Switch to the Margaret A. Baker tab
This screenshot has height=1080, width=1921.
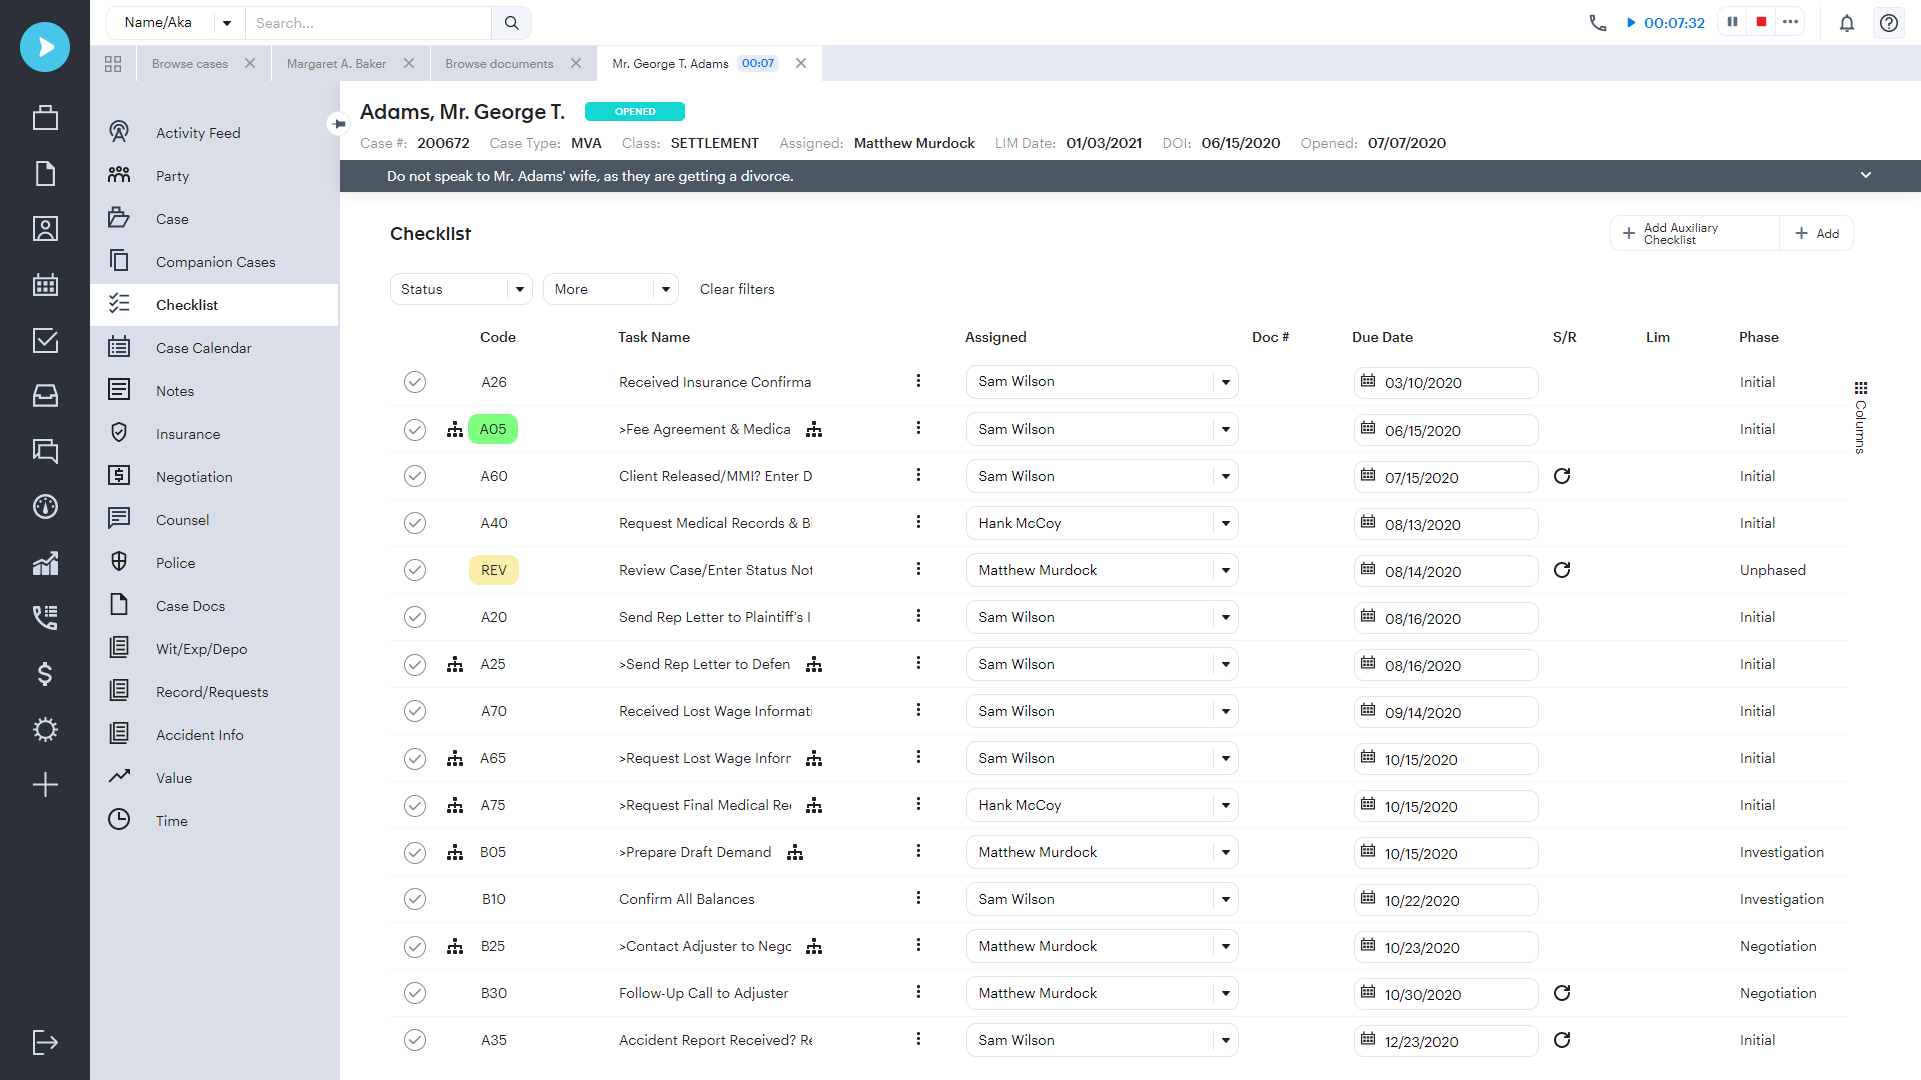pyautogui.click(x=336, y=63)
